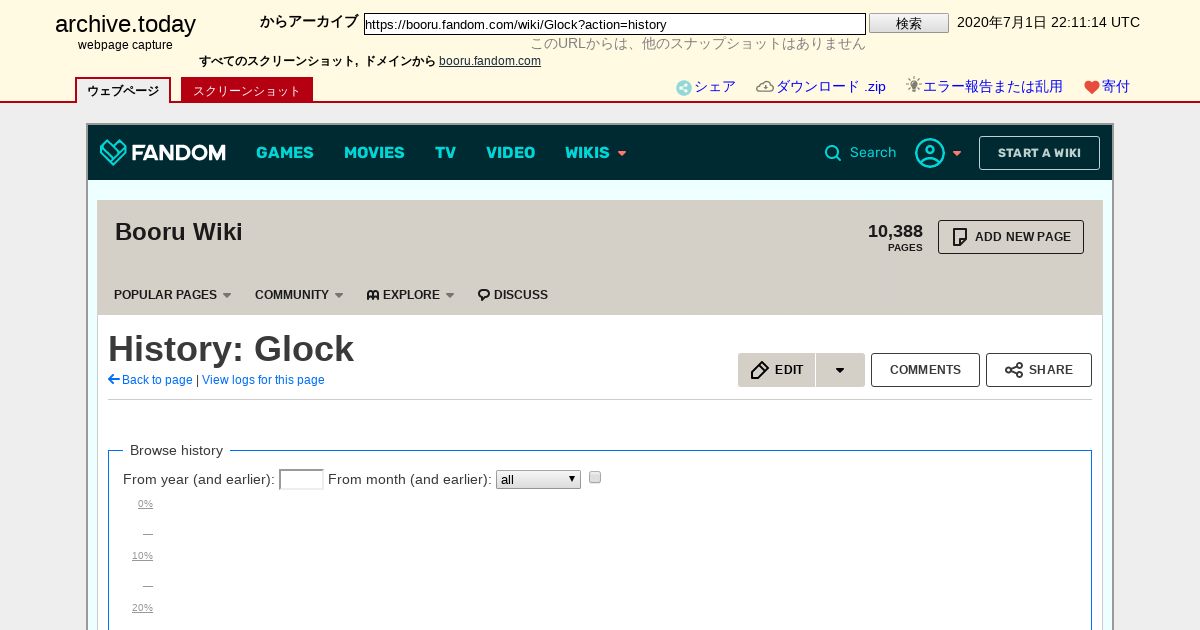Click the Booru Wiki title link
The width and height of the screenshot is (1200, 630).
179,232
